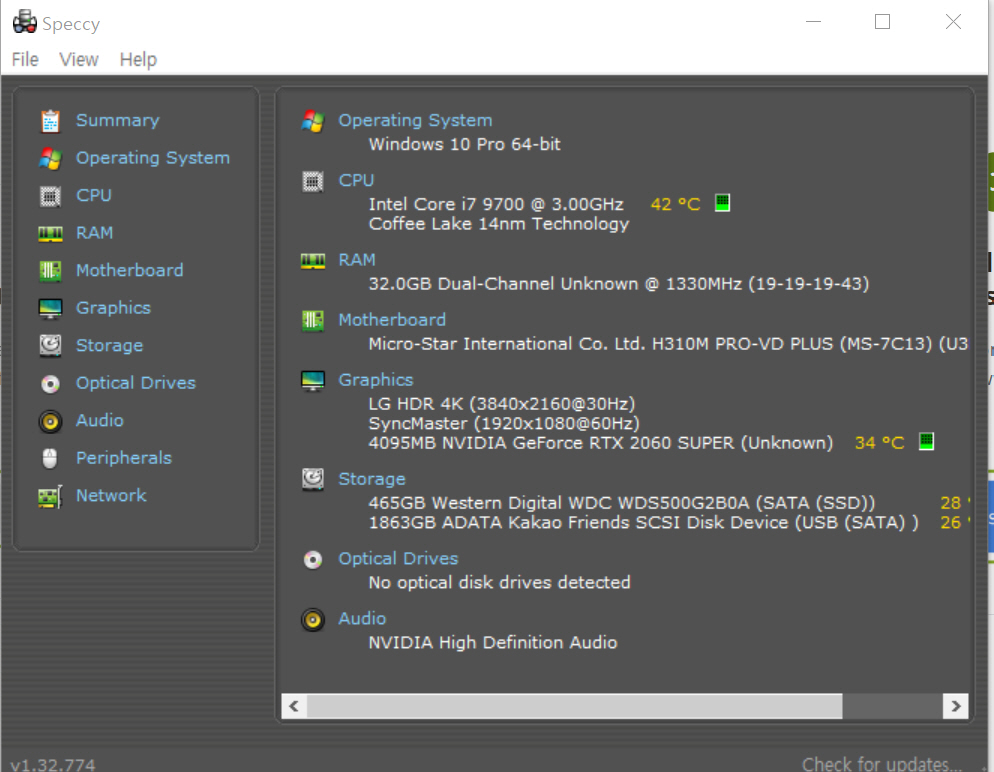Click the Coffee Lake 14nm Technology line
The image size is (994, 772).
(x=499, y=224)
